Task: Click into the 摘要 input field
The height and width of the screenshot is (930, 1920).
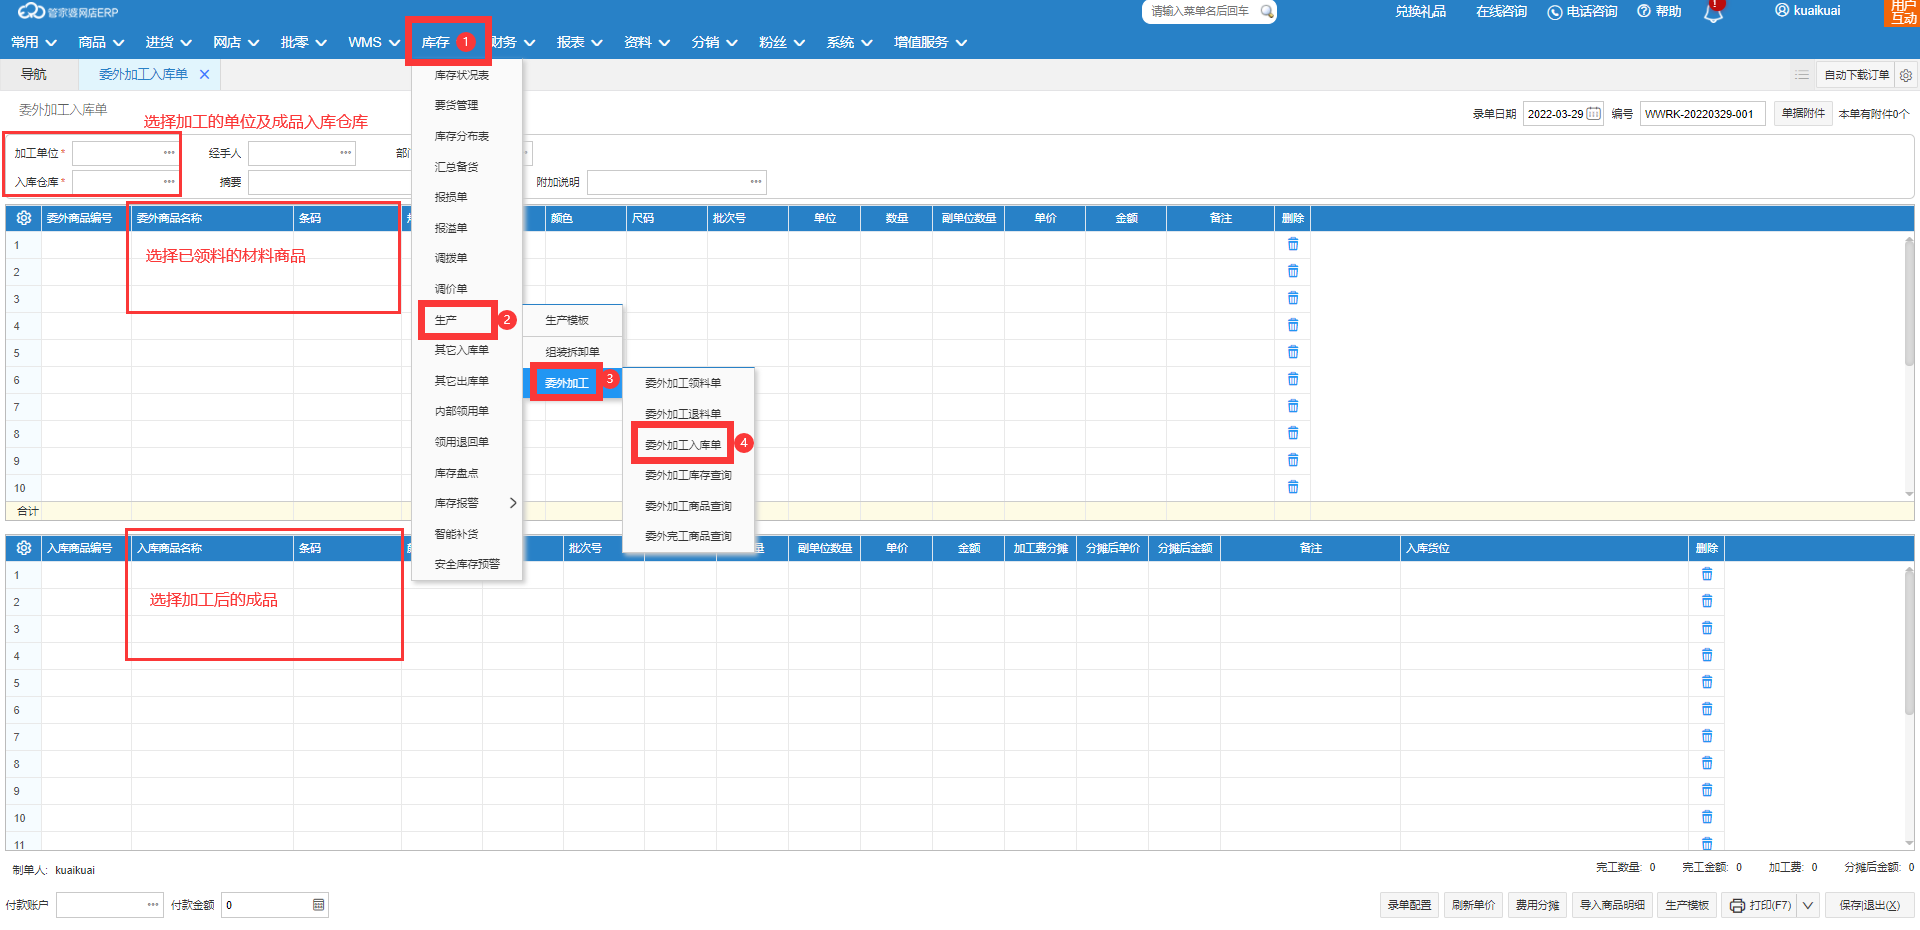Action: [330, 182]
